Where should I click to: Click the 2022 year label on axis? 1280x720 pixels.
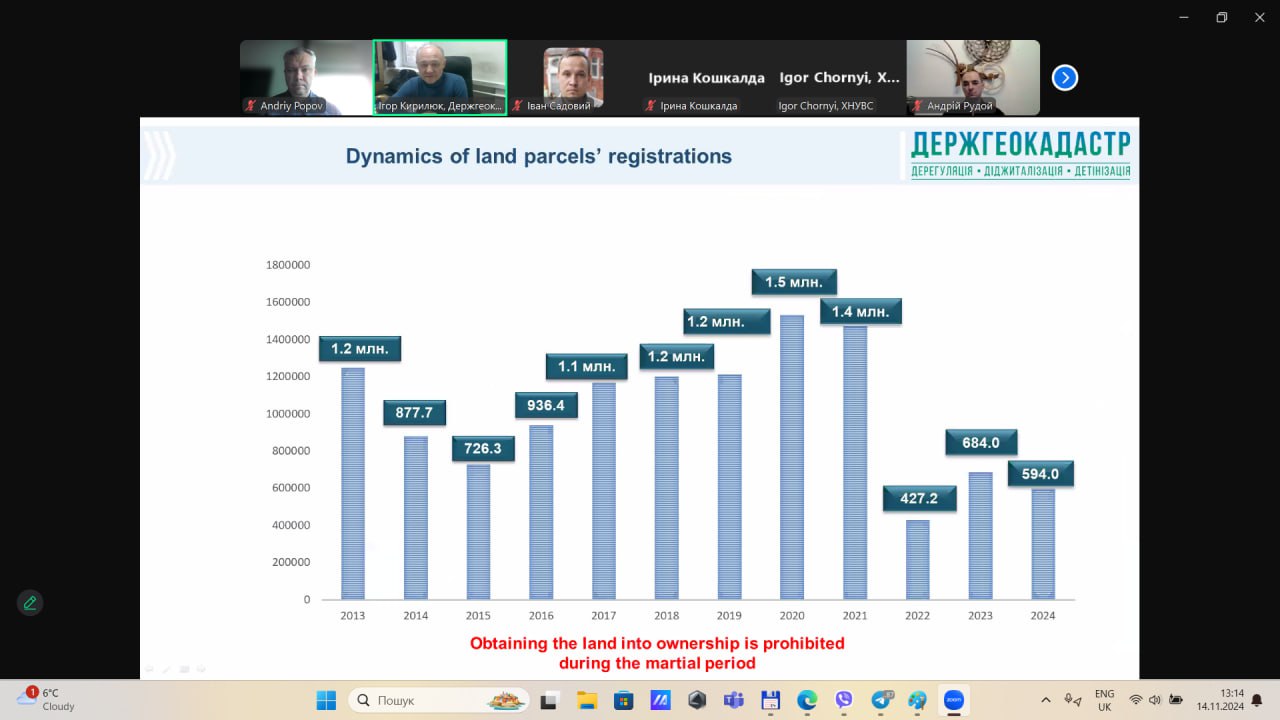coord(918,616)
